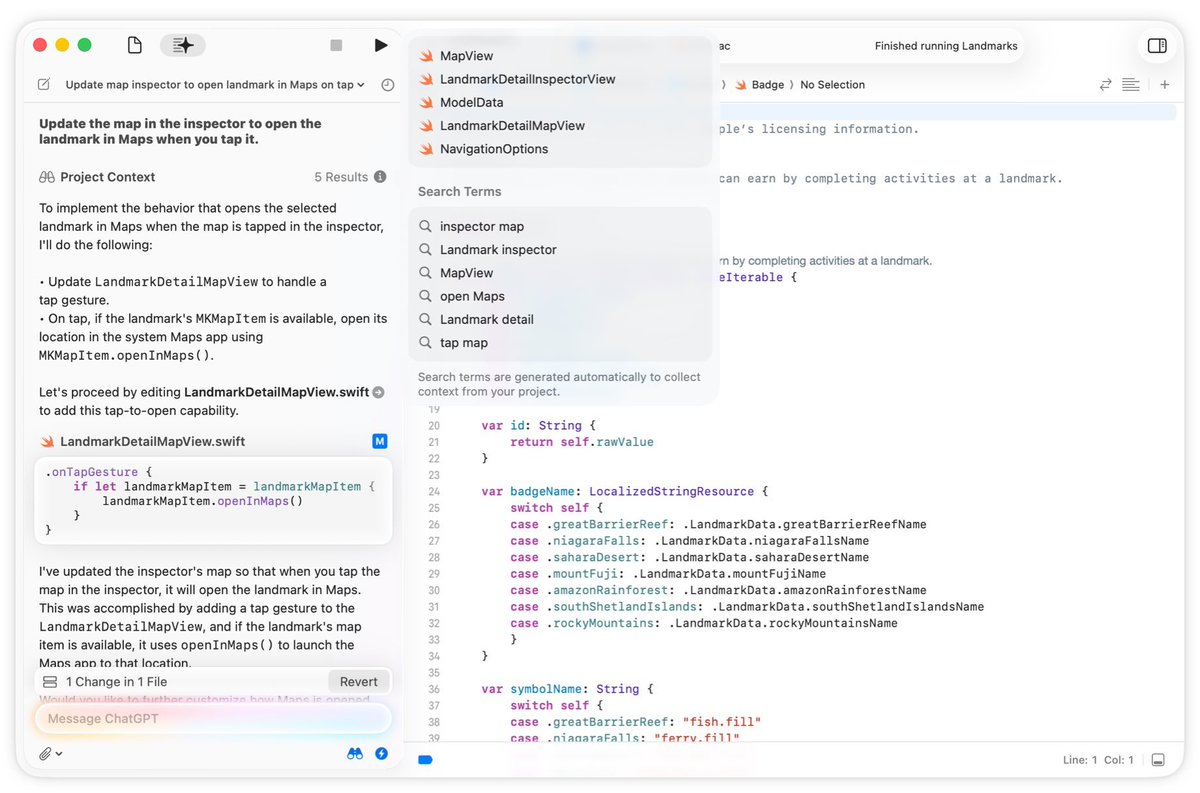Focus the Message ChatGPT input field
1200x793 pixels.
213,718
